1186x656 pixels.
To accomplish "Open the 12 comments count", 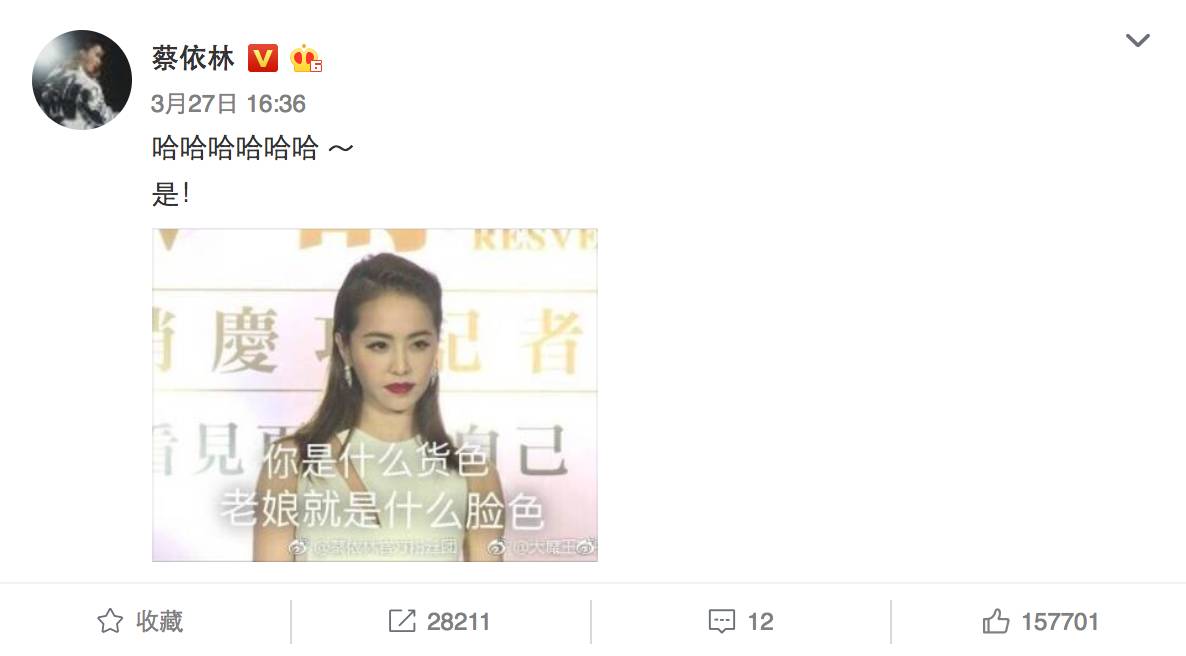I will point(760,622).
